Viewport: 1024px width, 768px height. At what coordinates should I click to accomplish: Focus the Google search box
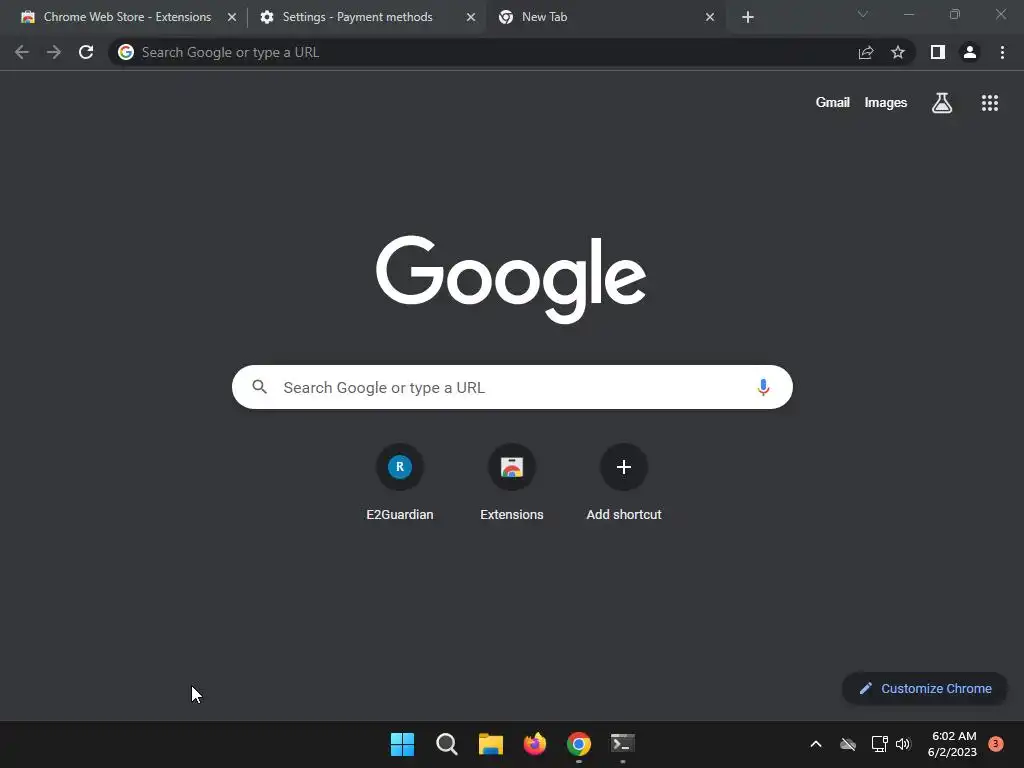512,387
